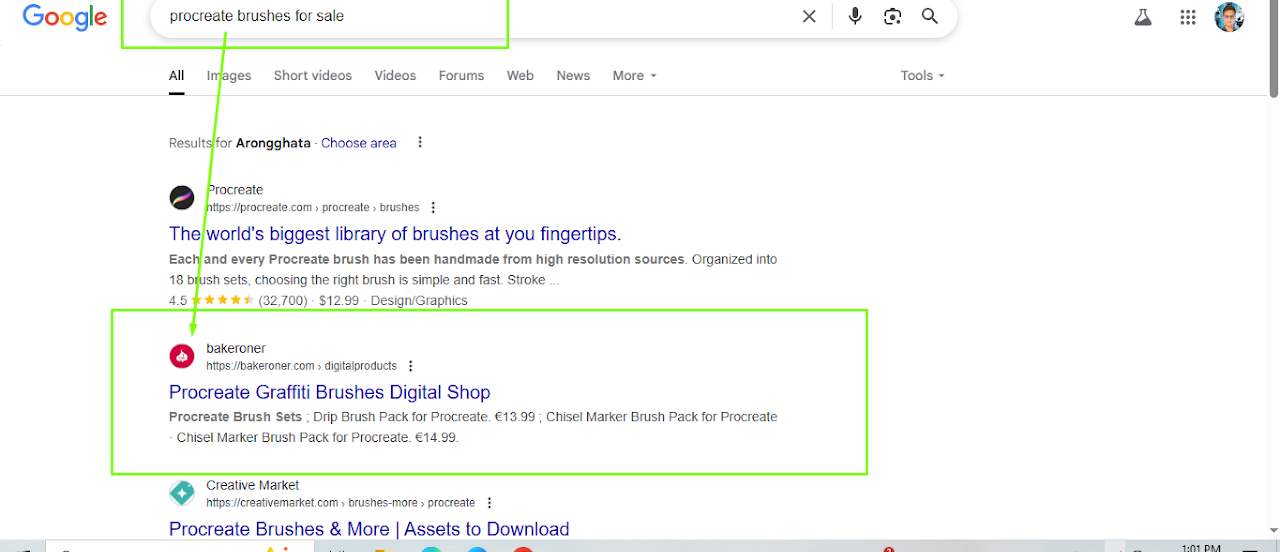Click the Google logo
This screenshot has width=1280, height=552.
pyautogui.click(x=64, y=17)
